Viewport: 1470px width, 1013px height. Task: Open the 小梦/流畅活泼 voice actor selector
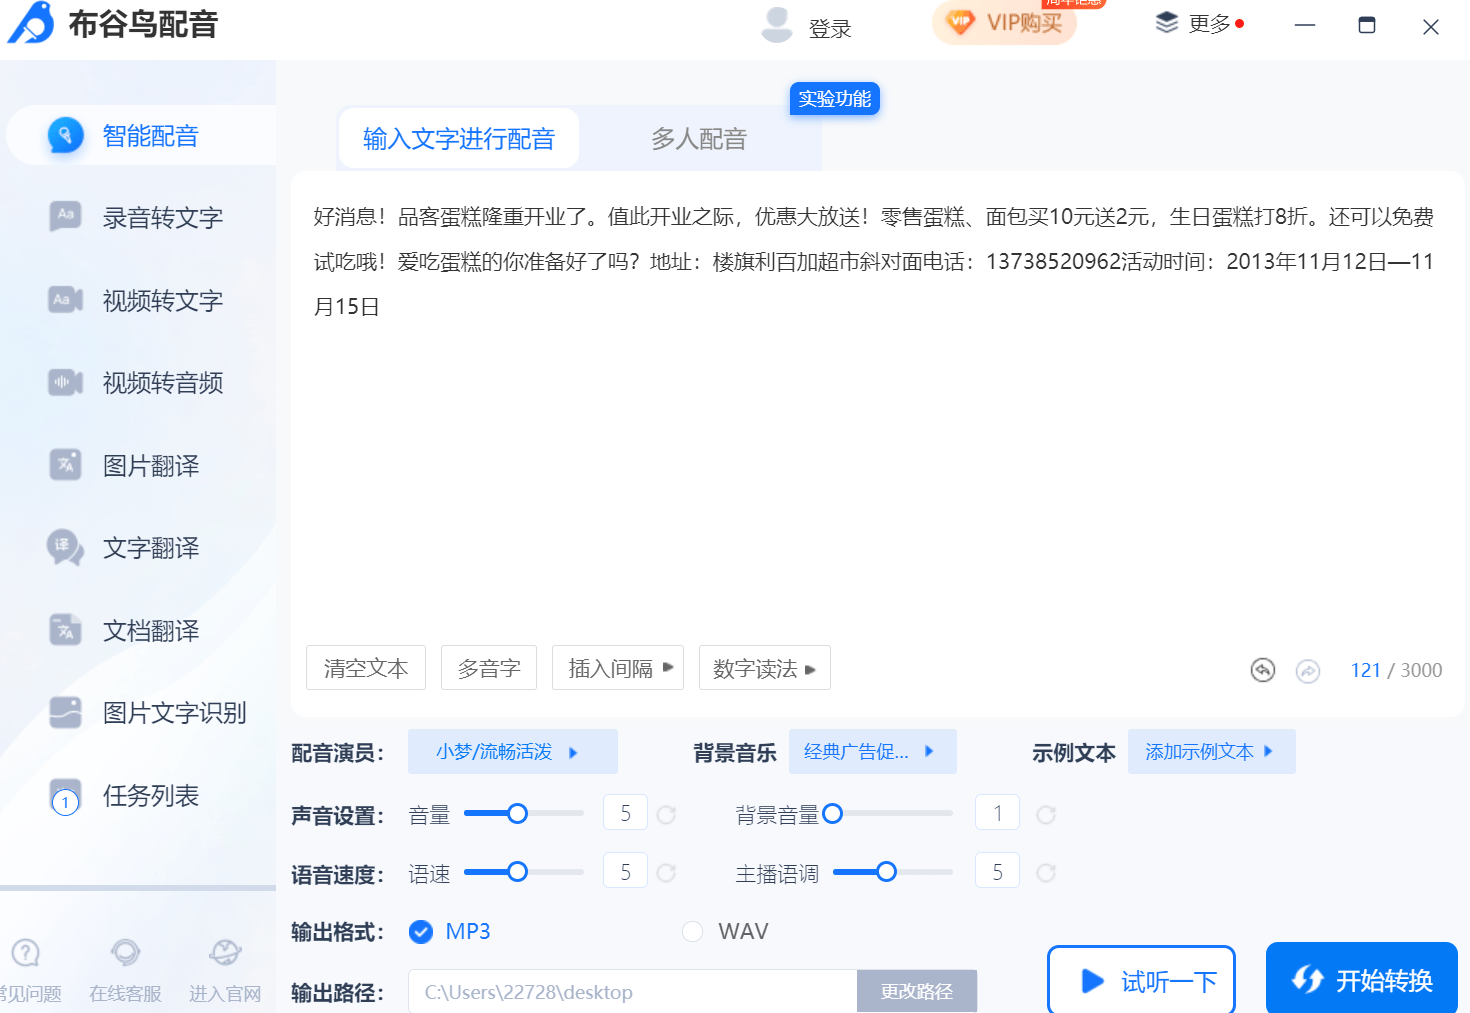(512, 751)
